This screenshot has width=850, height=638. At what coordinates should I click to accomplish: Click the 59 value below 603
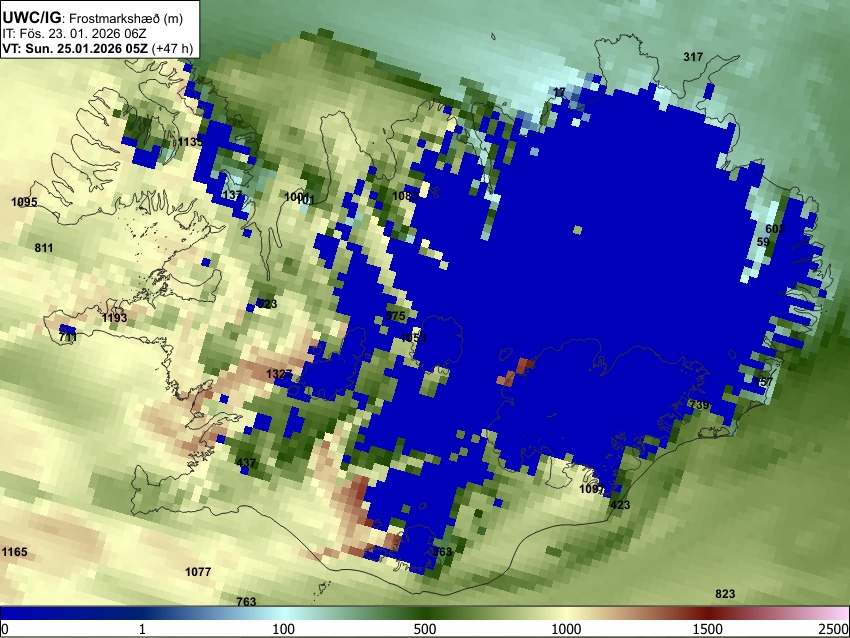[763, 242]
